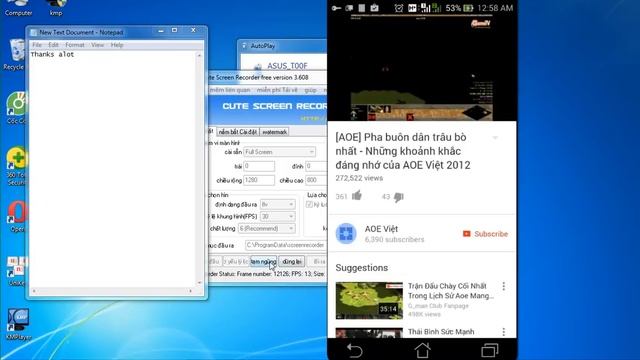Screen dimensions: 640x360
Task: Open the 35:14 suggested video thumbnail
Action: tap(369, 301)
